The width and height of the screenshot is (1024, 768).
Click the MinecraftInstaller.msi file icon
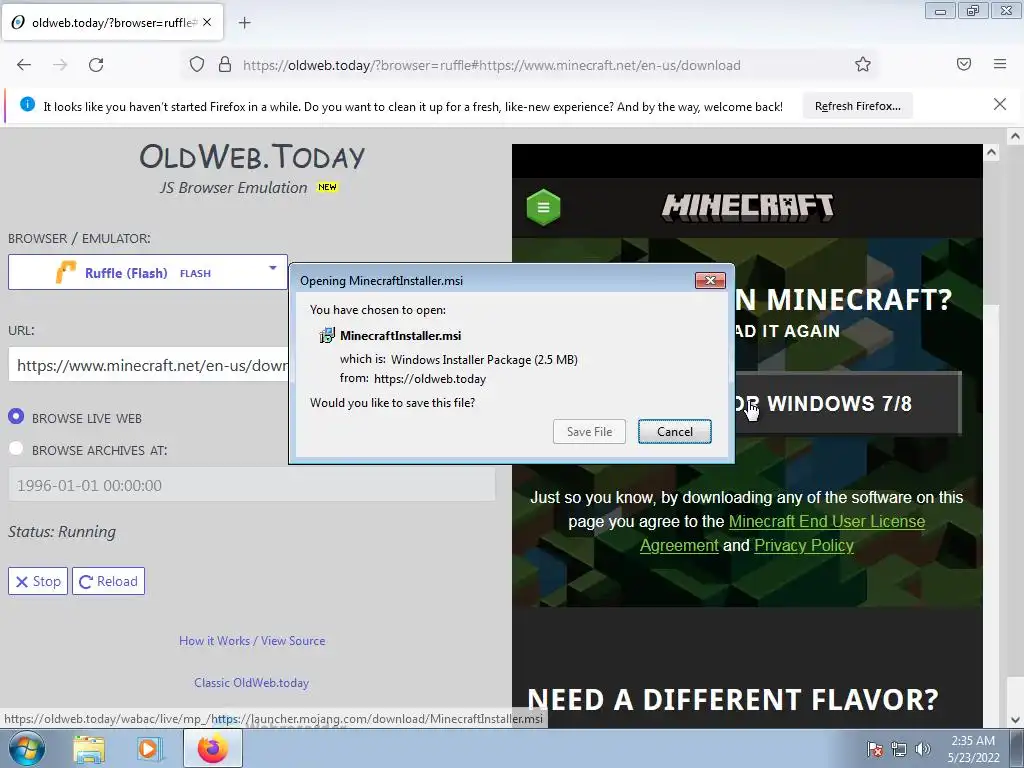tap(327, 336)
